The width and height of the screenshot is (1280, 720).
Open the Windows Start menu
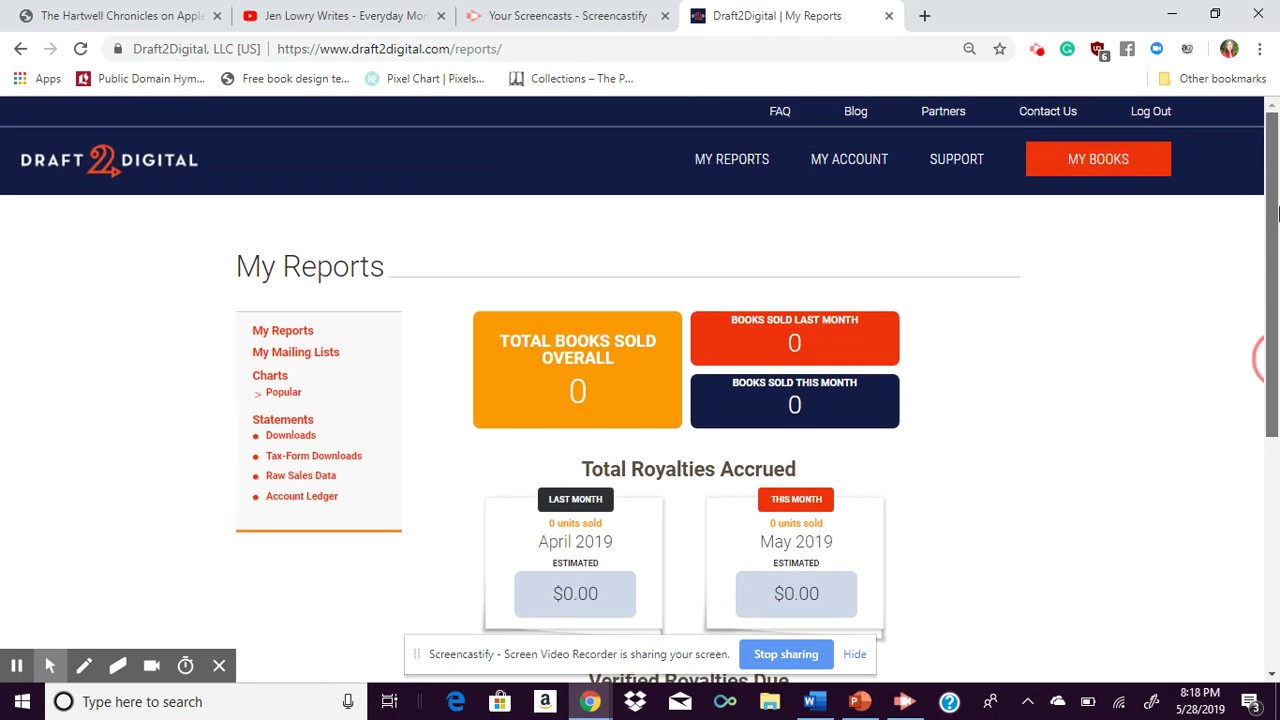click(22, 701)
